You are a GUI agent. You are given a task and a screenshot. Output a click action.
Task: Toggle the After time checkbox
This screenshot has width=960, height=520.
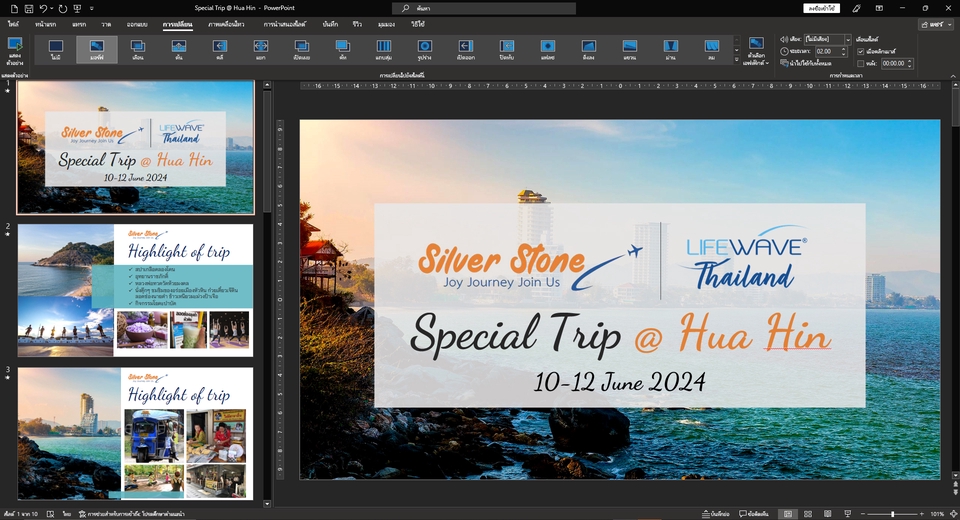click(x=861, y=63)
